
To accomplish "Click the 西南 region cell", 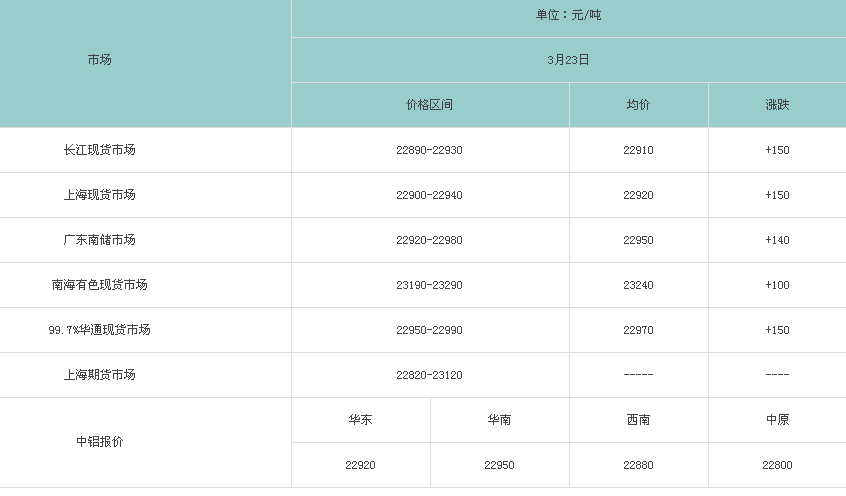I will tap(638, 420).
